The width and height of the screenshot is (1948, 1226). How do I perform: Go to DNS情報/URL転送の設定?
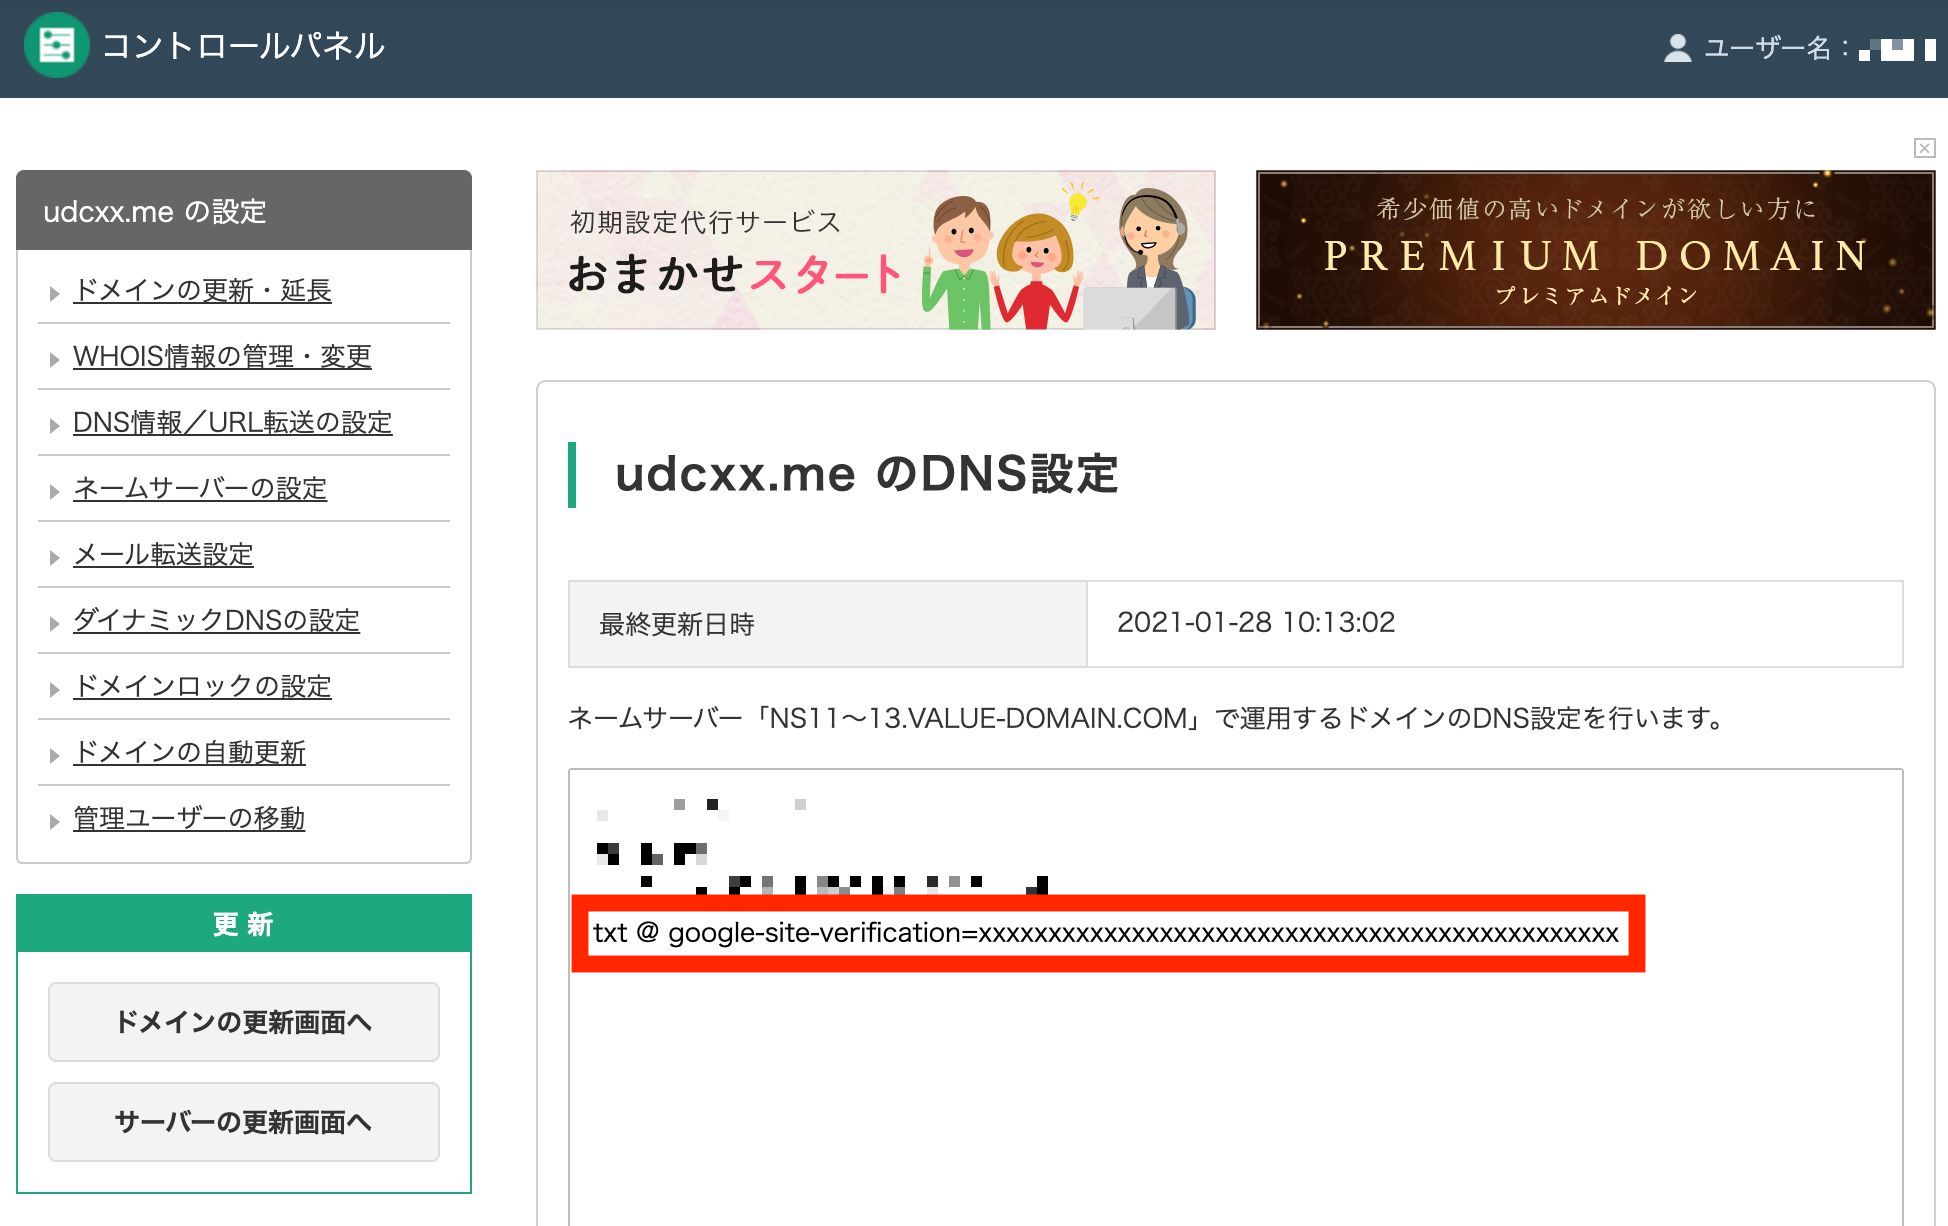[232, 423]
